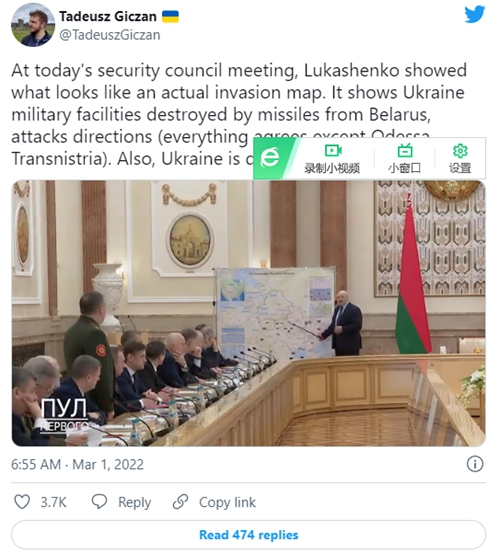Click the Twitter bird logo
The height and width of the screenshot is (554, 500).
tap(475, 14)
